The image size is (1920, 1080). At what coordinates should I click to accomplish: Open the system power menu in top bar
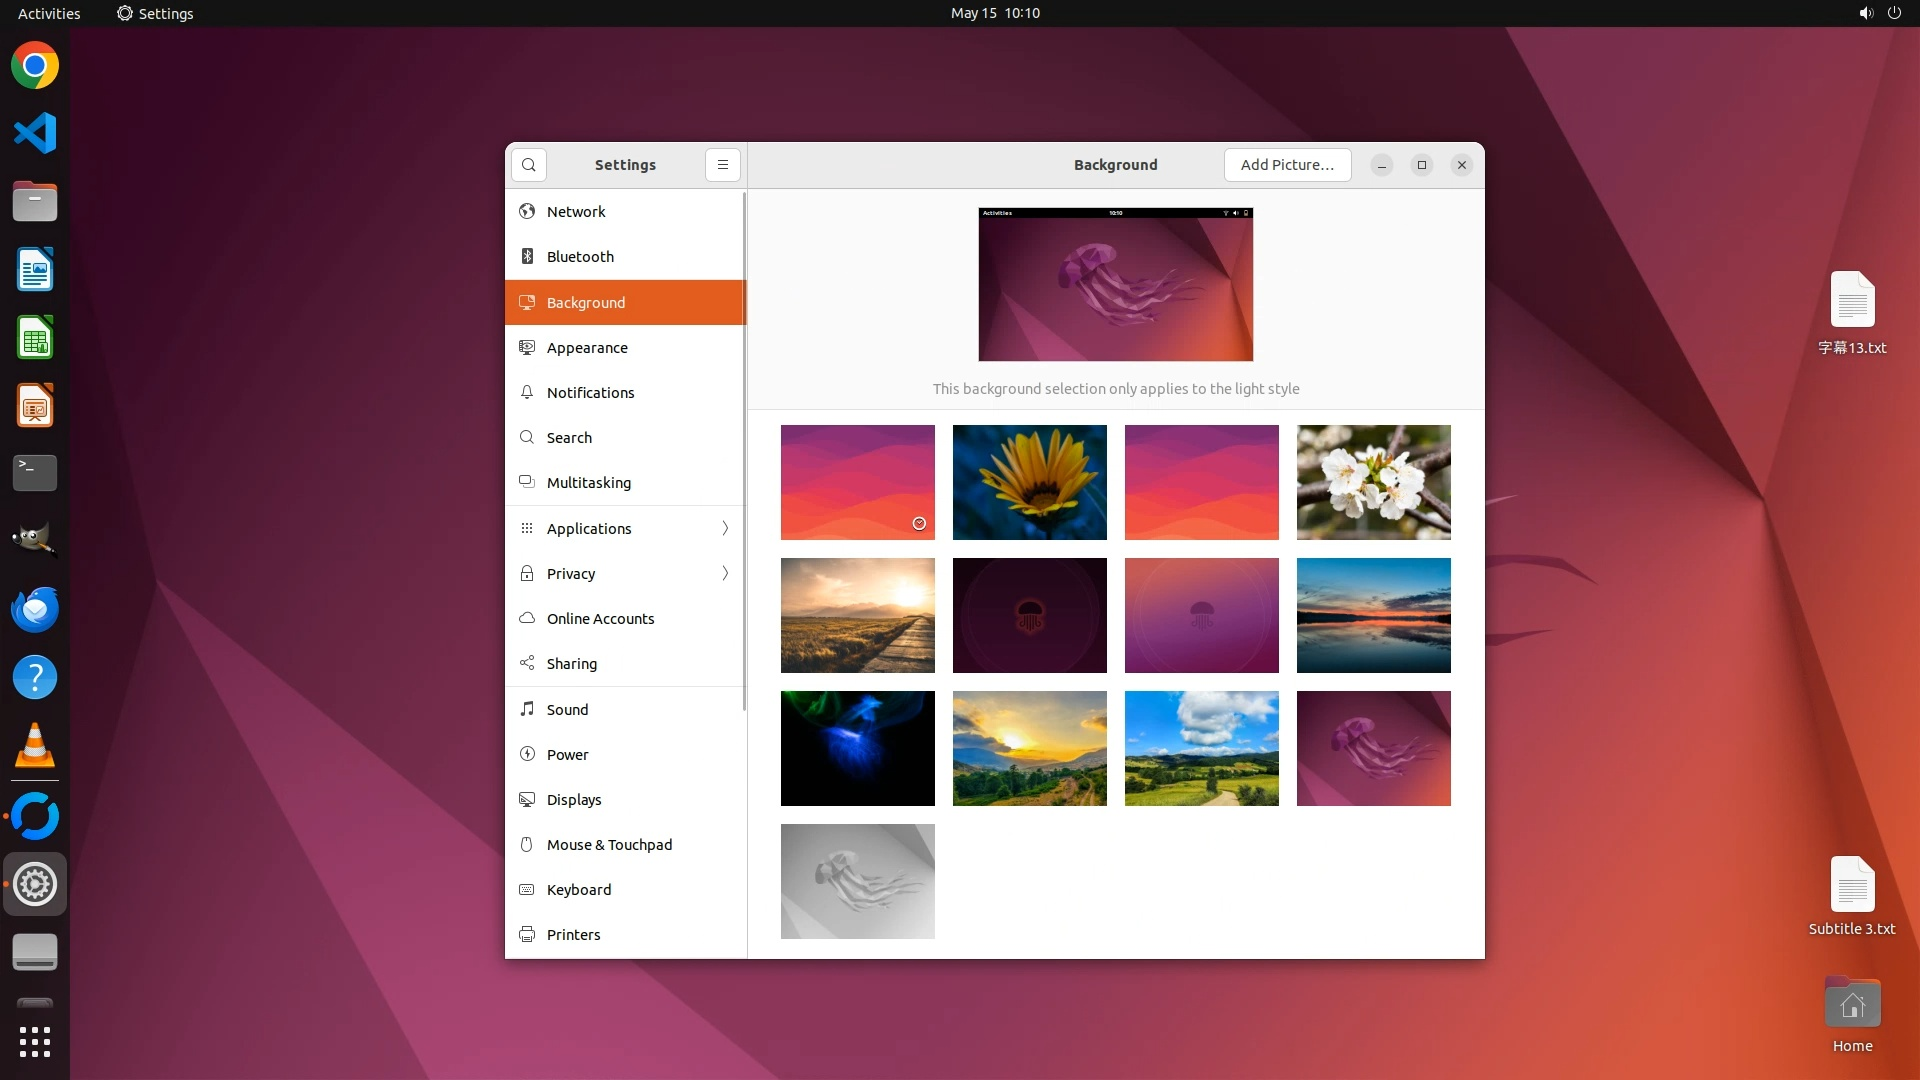click(1893, 13)
